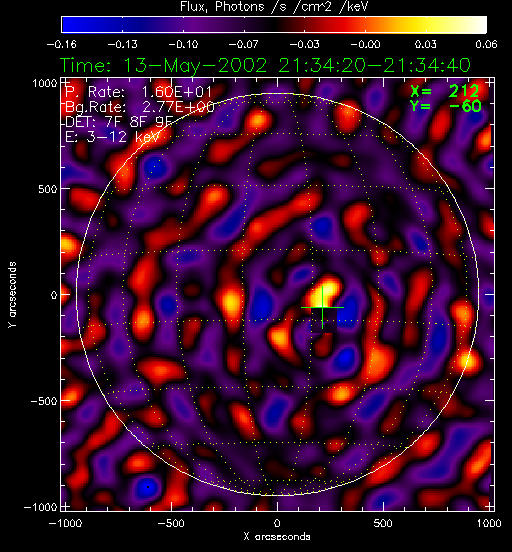This screenshot has height=552, width=512.
Task: Click the X= 212 coordinate readout
Action: (x=445, y=91)
